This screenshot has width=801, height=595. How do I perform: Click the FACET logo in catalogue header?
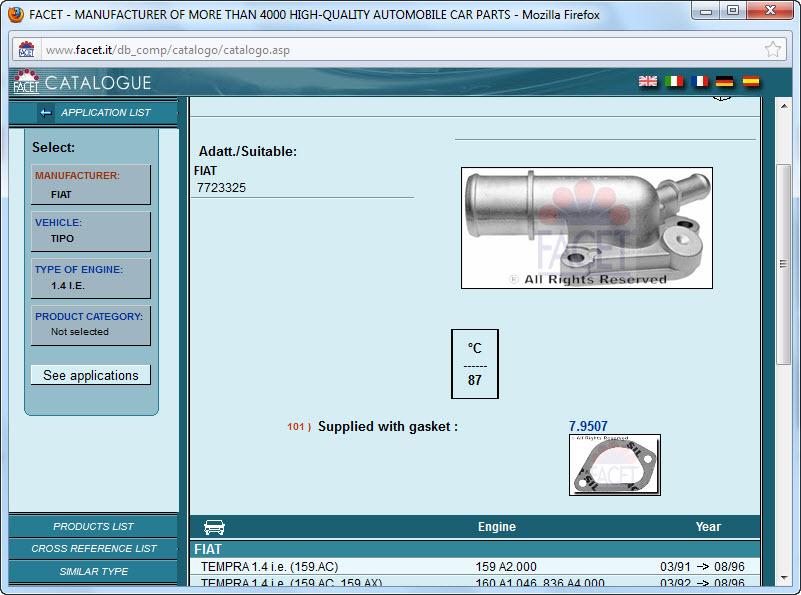tap(26, 82)
